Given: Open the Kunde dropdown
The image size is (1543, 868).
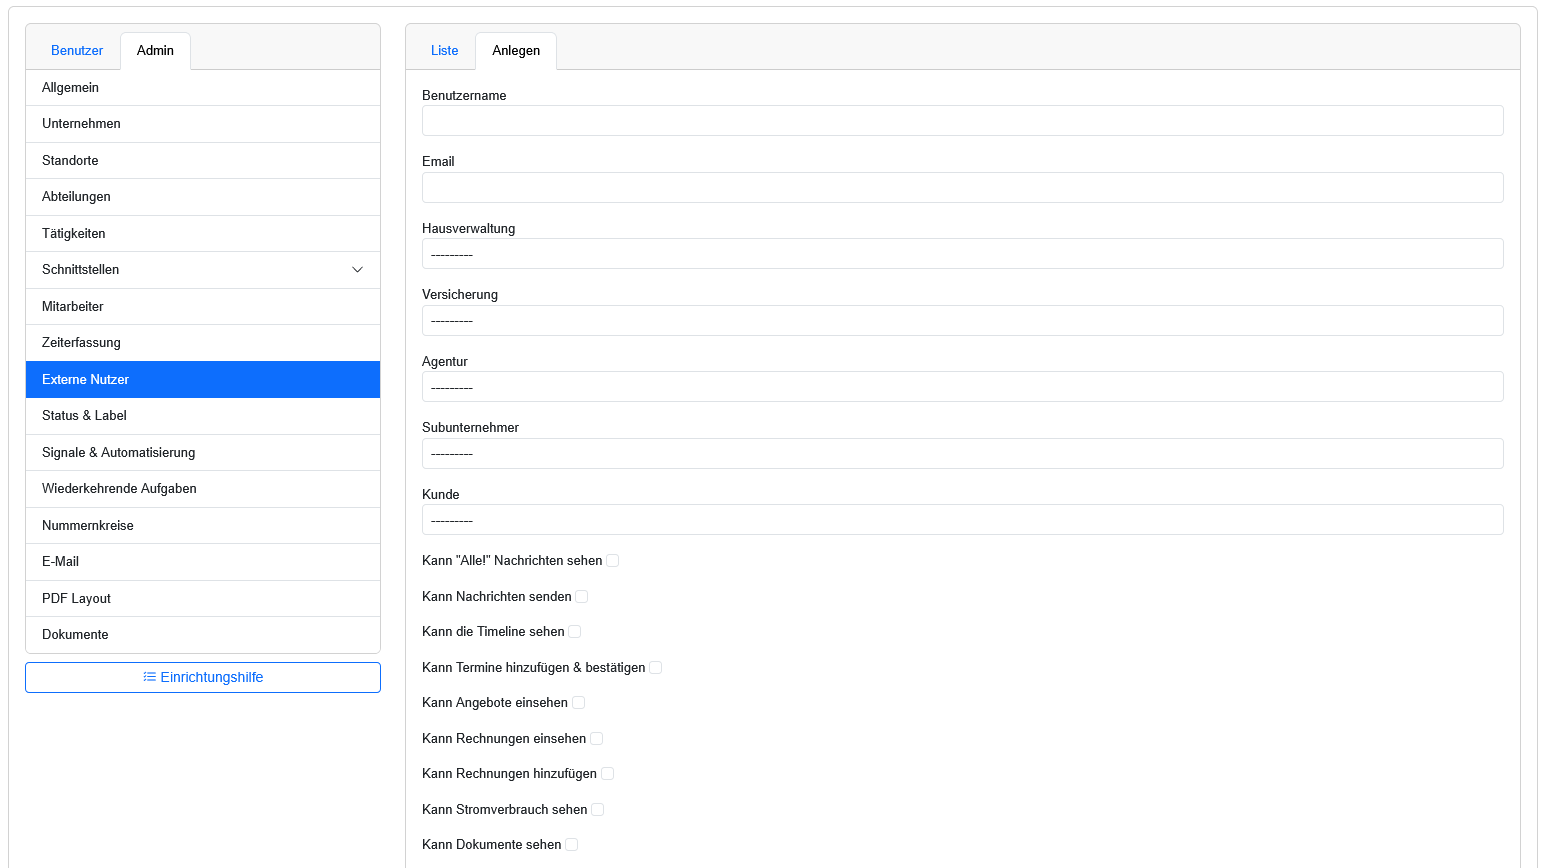Looking at the screenshot, I should [962, 520].
